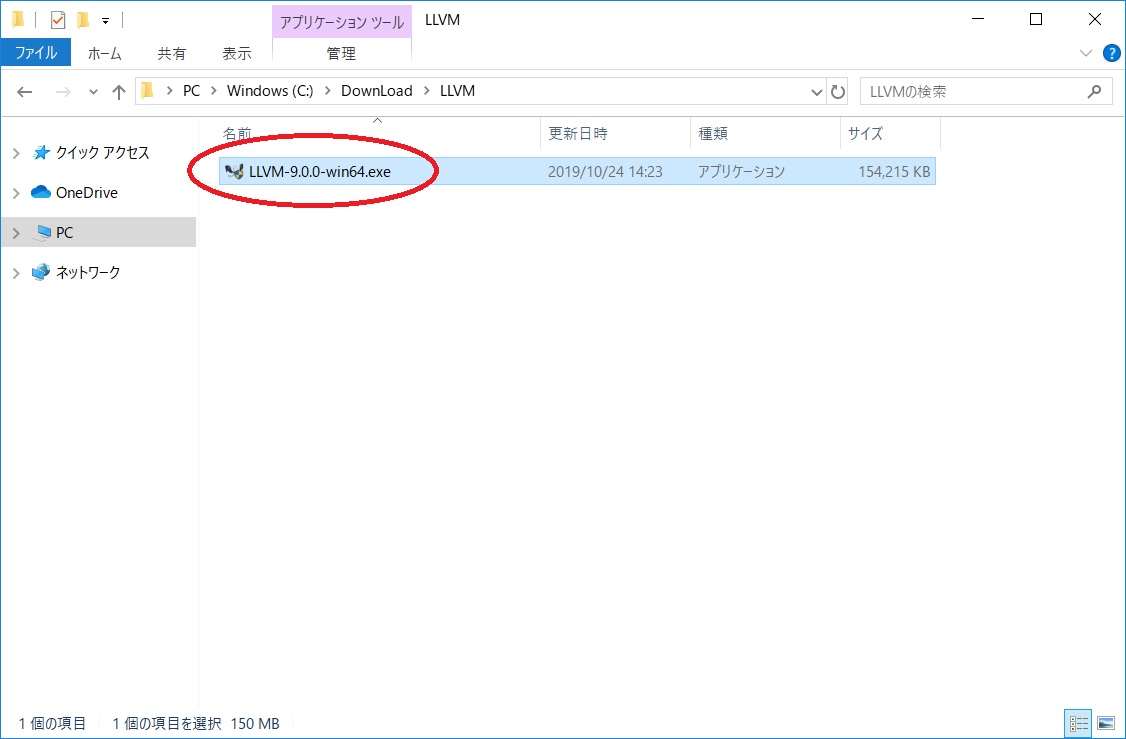Click the back navigation button

tap(24, 91)
